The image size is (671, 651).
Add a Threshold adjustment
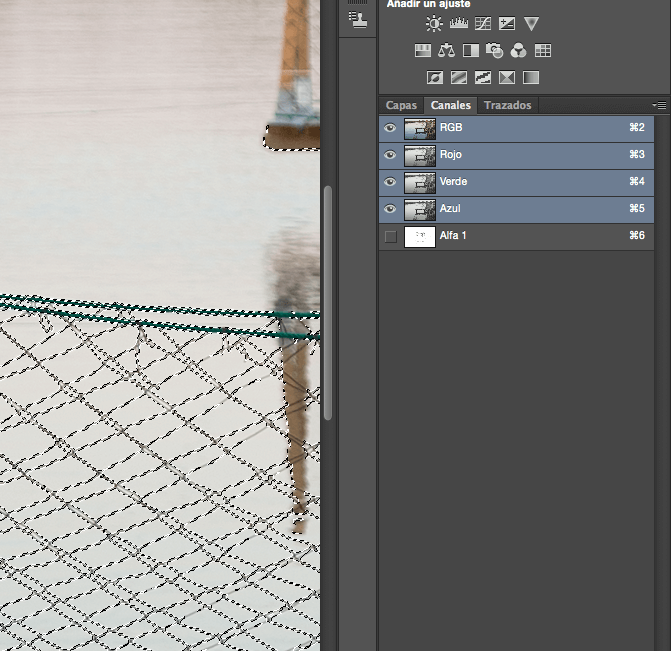point(483,77)
